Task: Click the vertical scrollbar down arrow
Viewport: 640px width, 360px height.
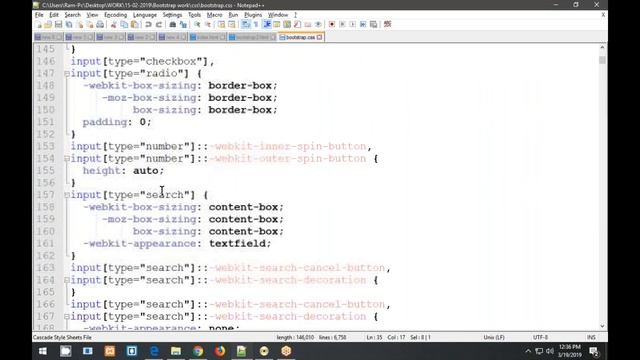Action: point(602,326)
